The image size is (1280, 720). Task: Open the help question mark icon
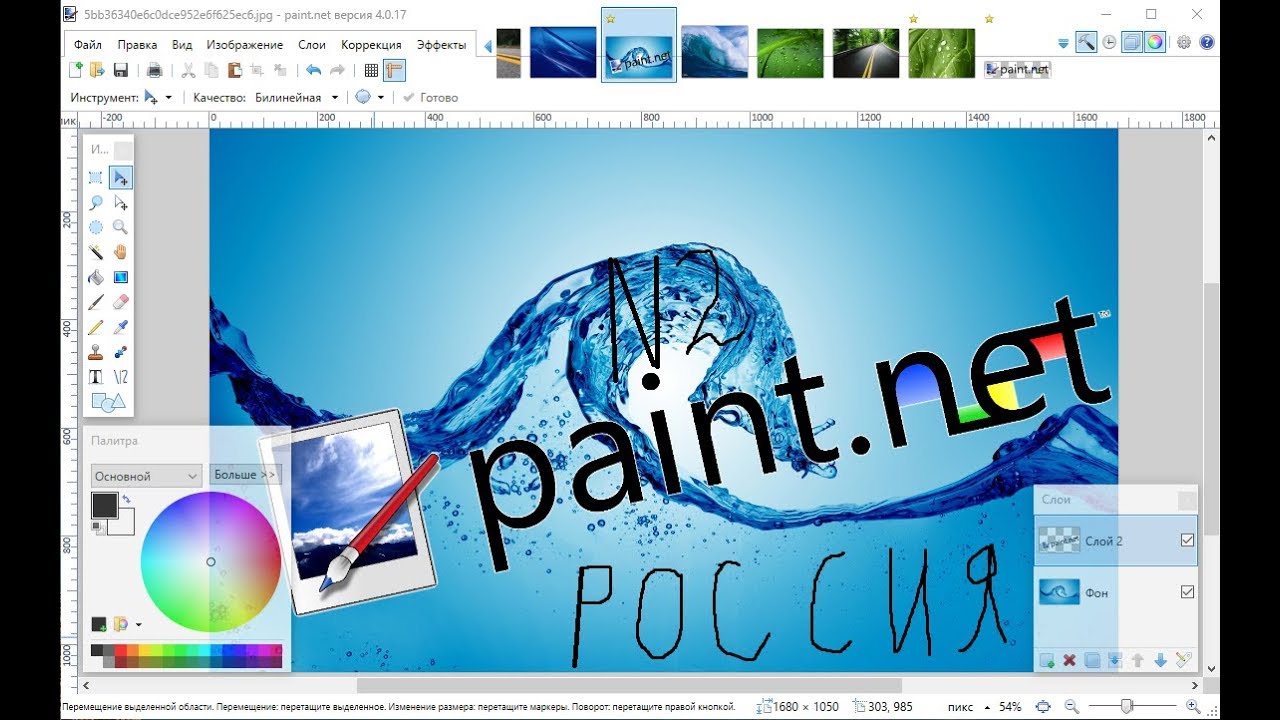coord(1207,42)
